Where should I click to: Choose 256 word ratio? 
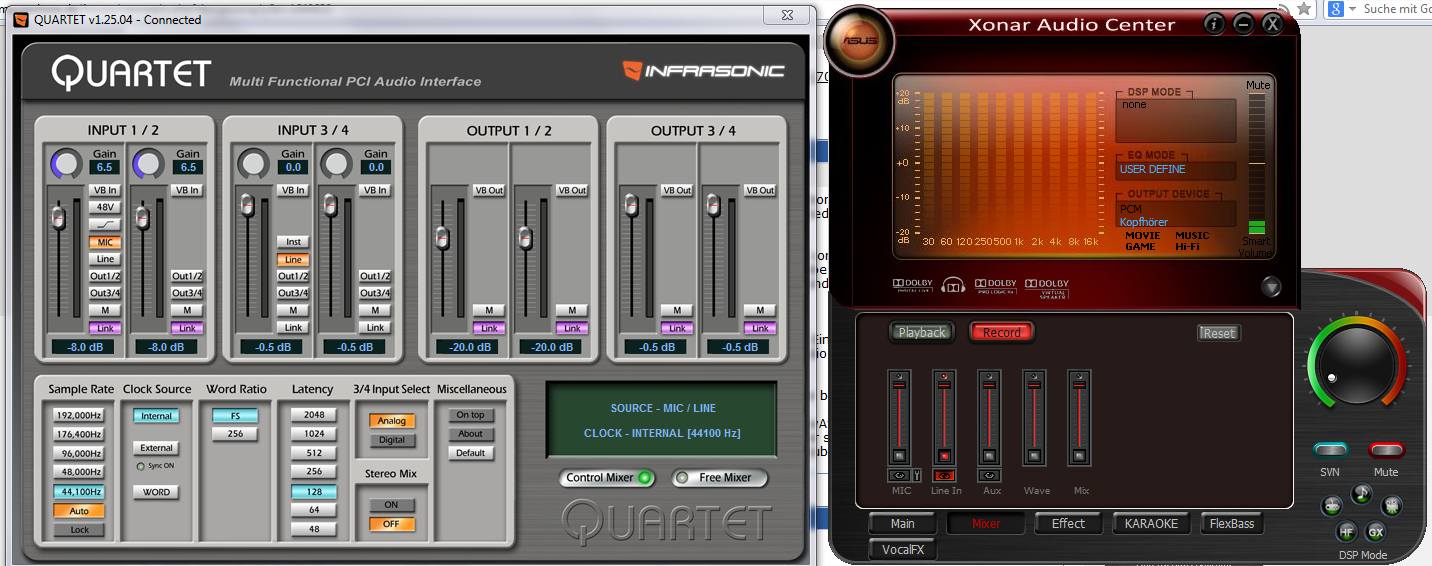point(235,434)
